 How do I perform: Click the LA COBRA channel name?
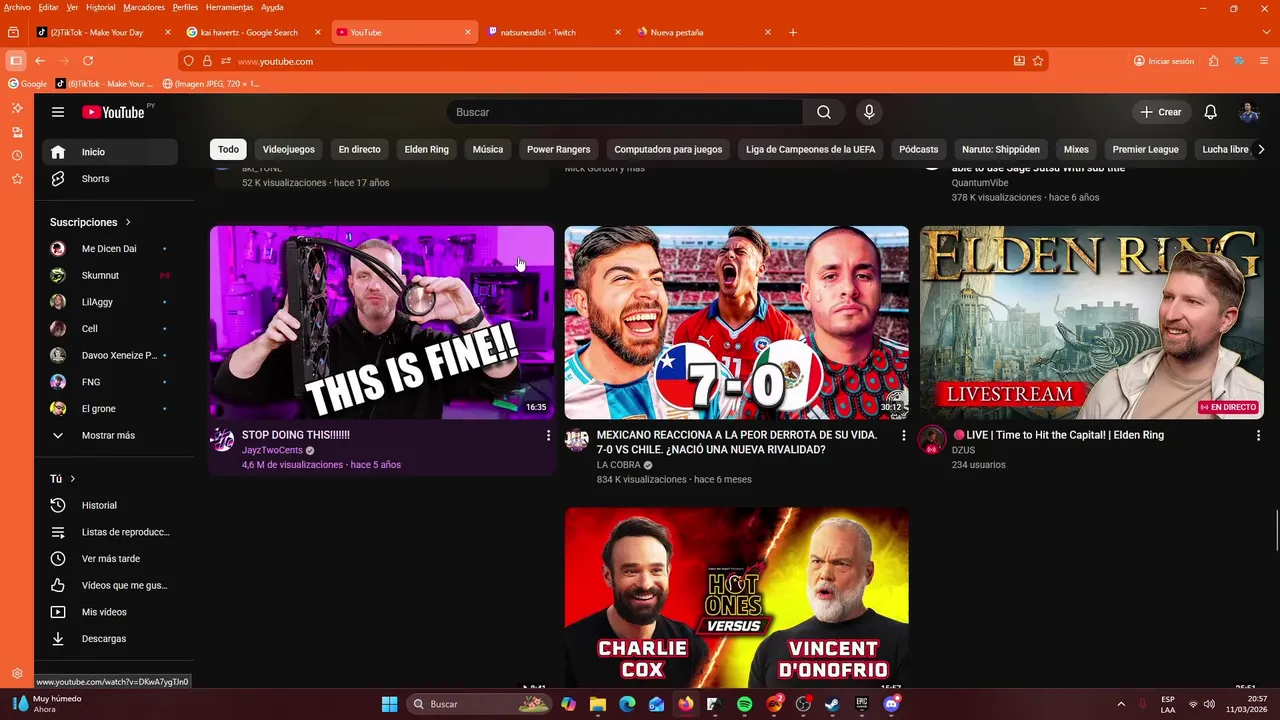(x=618, y=465)
